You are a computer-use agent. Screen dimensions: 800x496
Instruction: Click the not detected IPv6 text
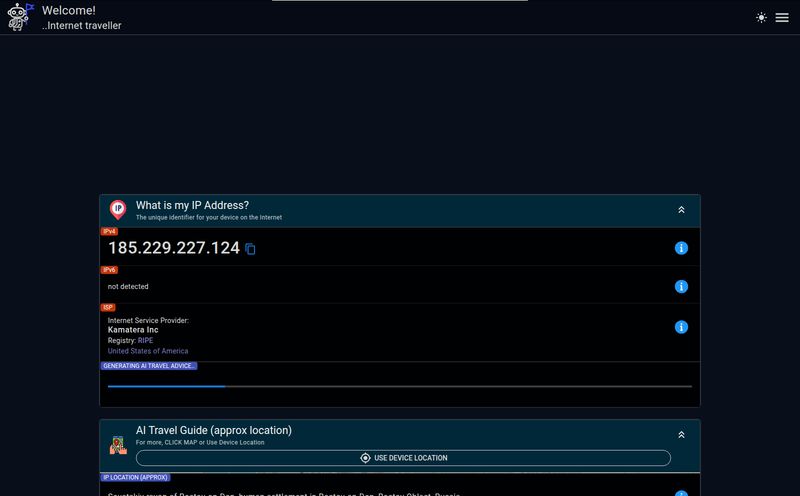click(x=128, y=287)
